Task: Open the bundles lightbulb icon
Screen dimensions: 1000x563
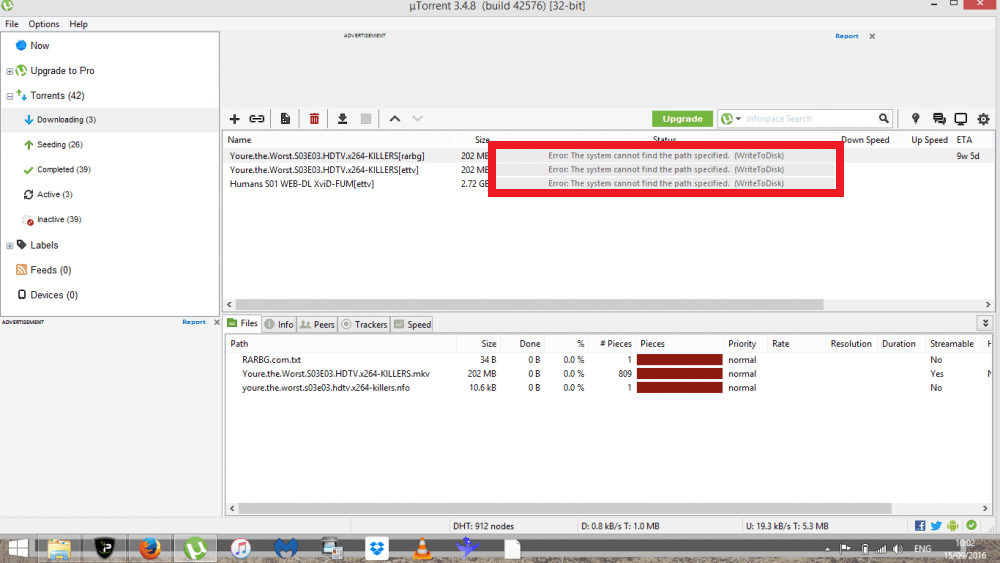Action: pyautogui.click(x=915, y=119)
